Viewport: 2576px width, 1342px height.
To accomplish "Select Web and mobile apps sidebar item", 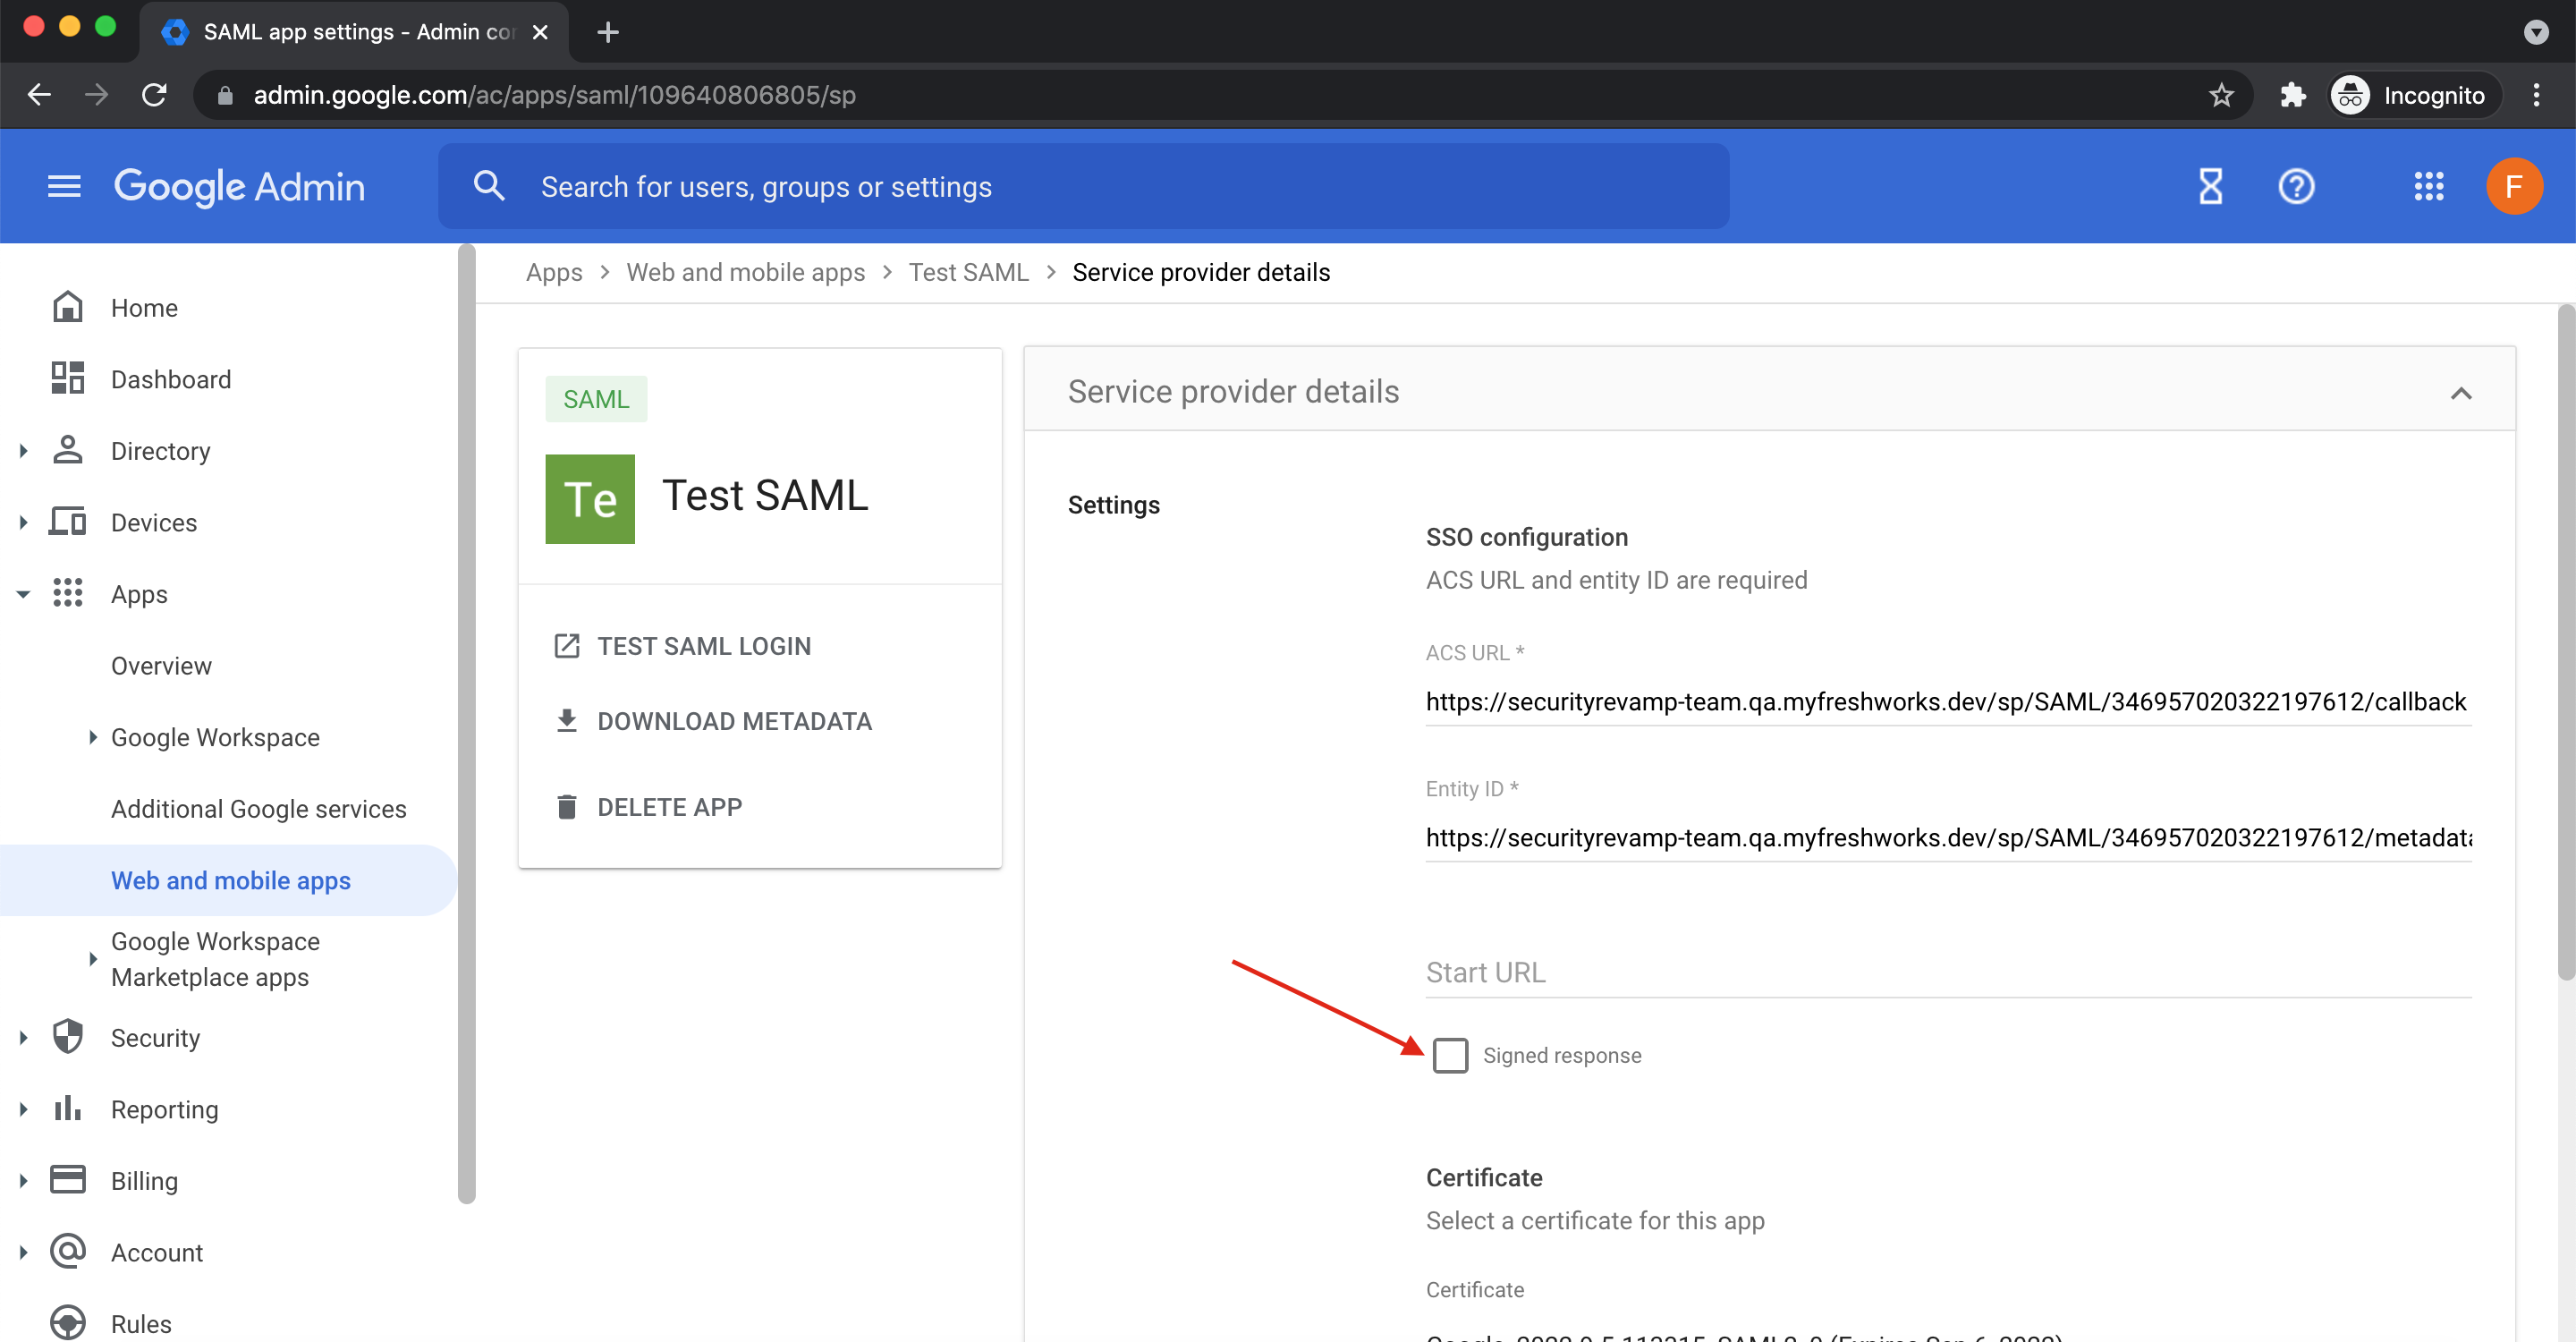I will click(230, 880).
